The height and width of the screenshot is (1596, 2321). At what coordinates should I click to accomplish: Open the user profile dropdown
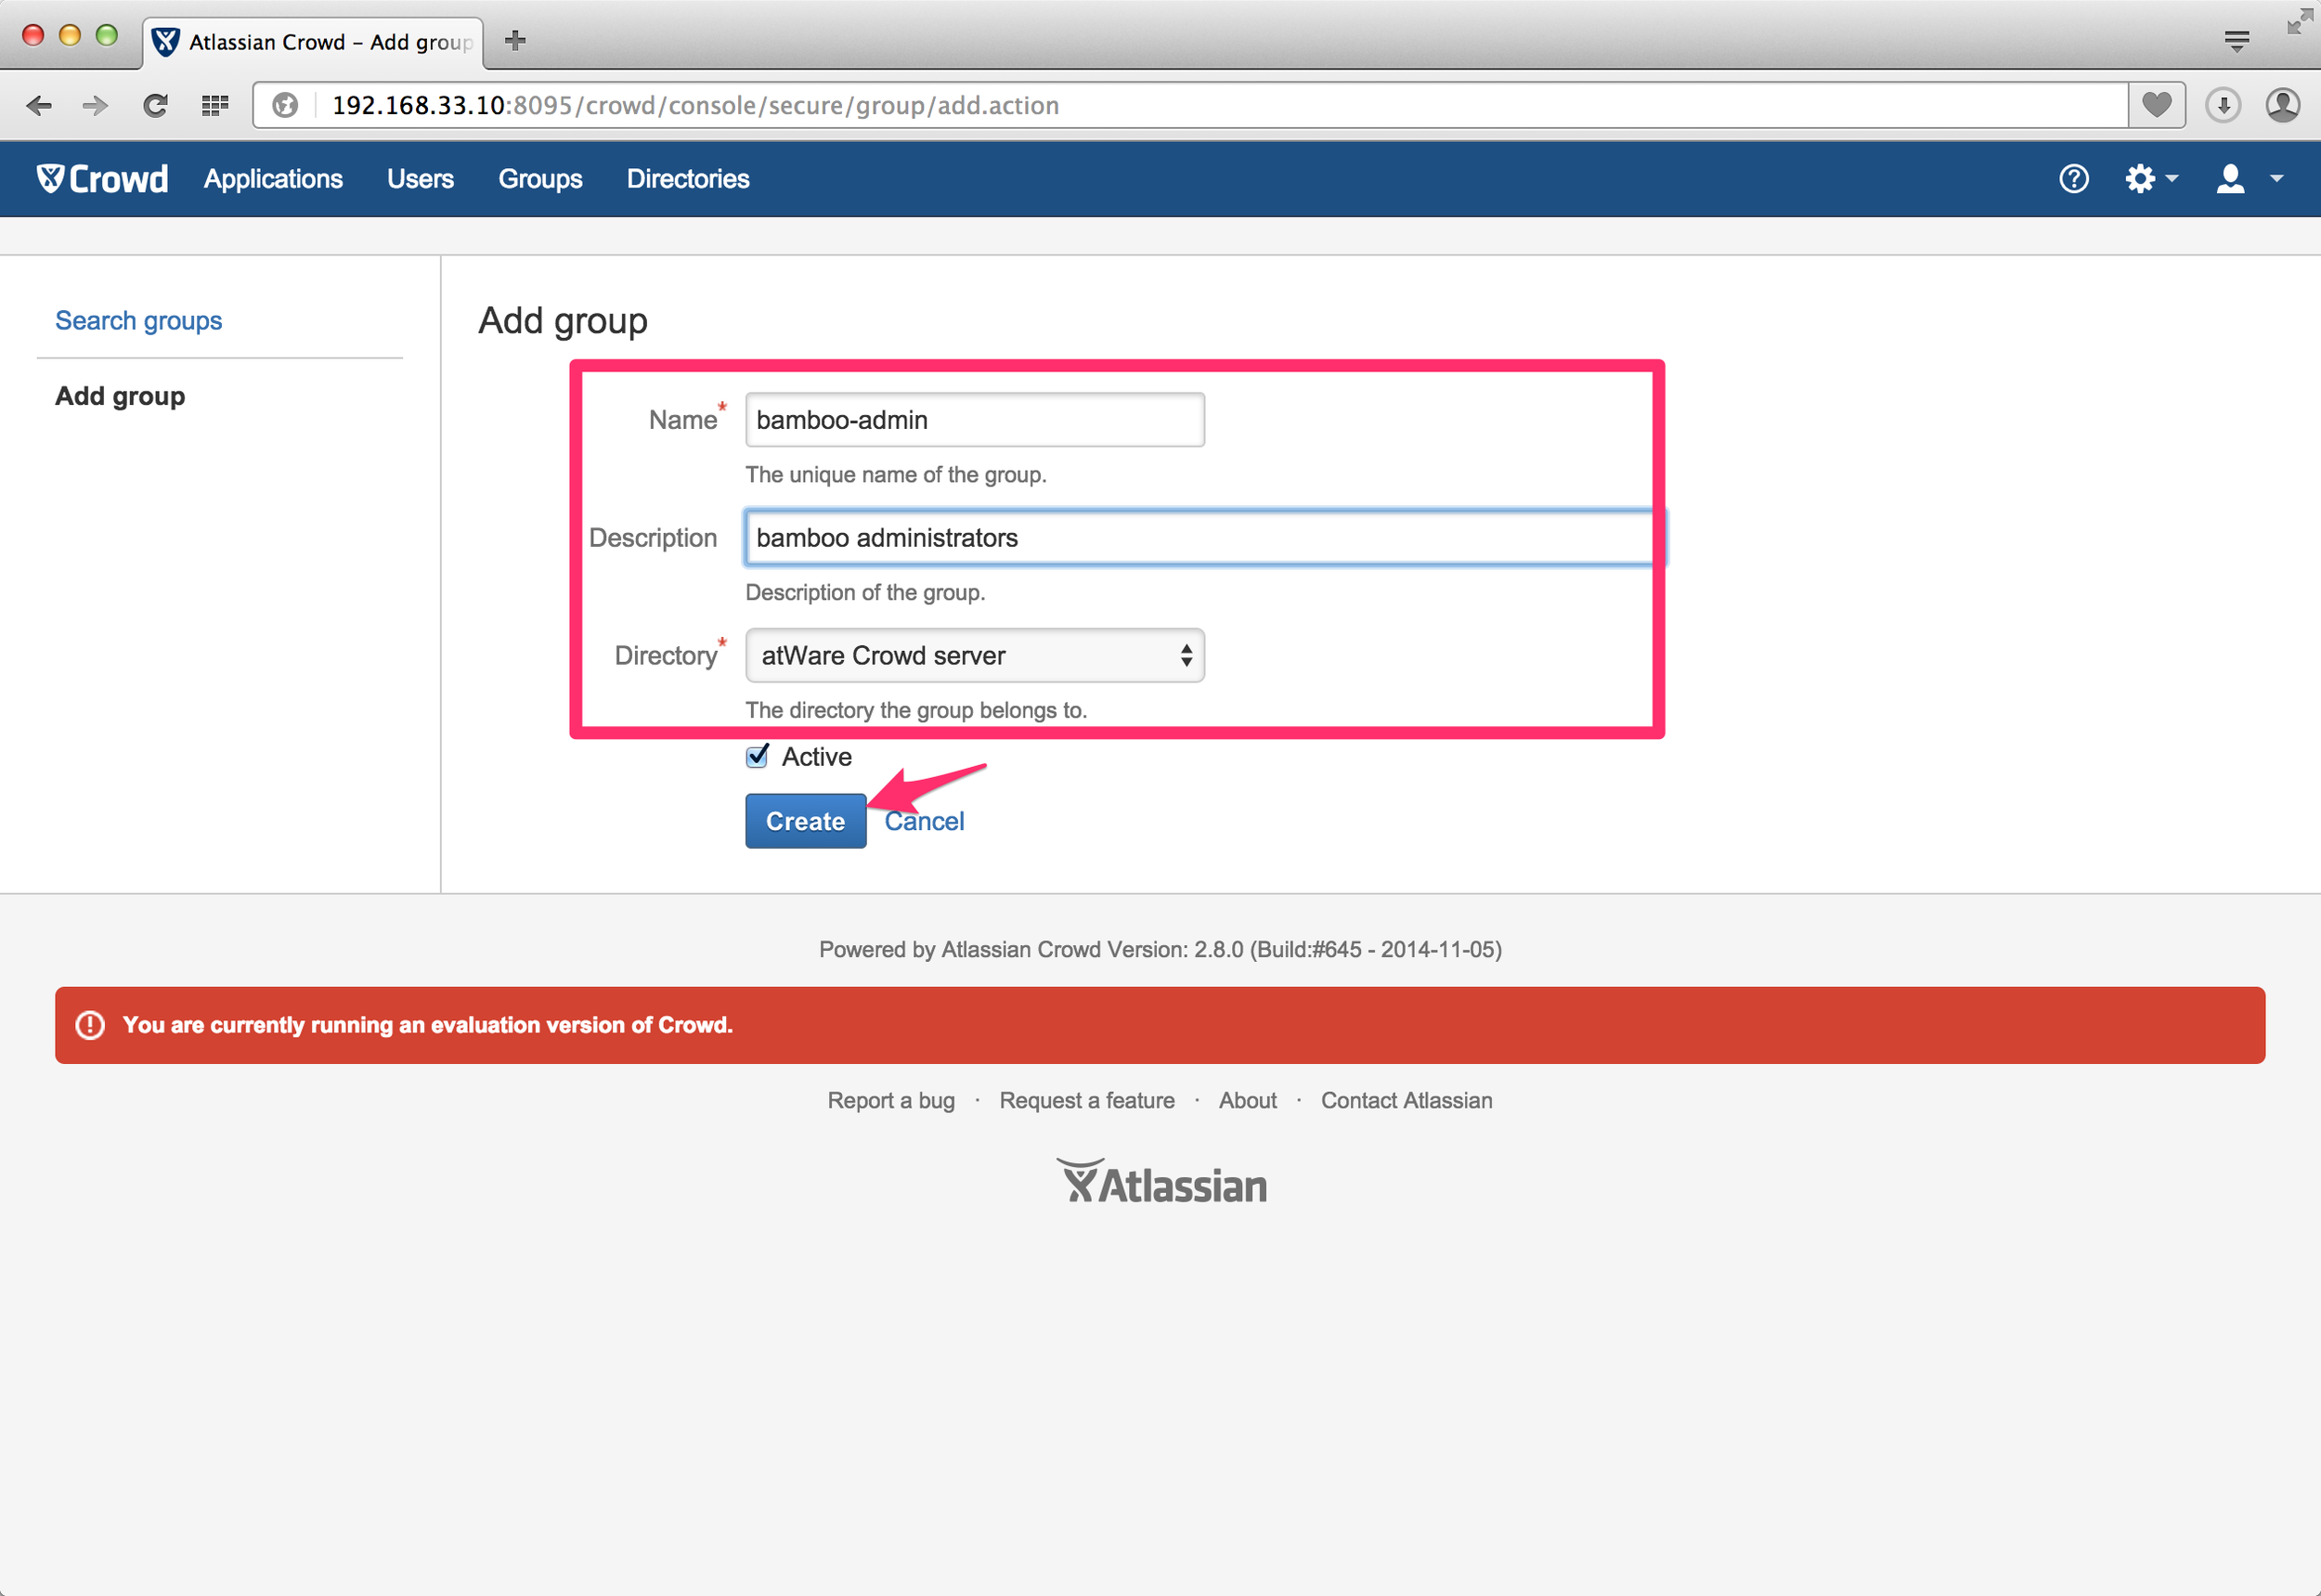[2250, 179]
